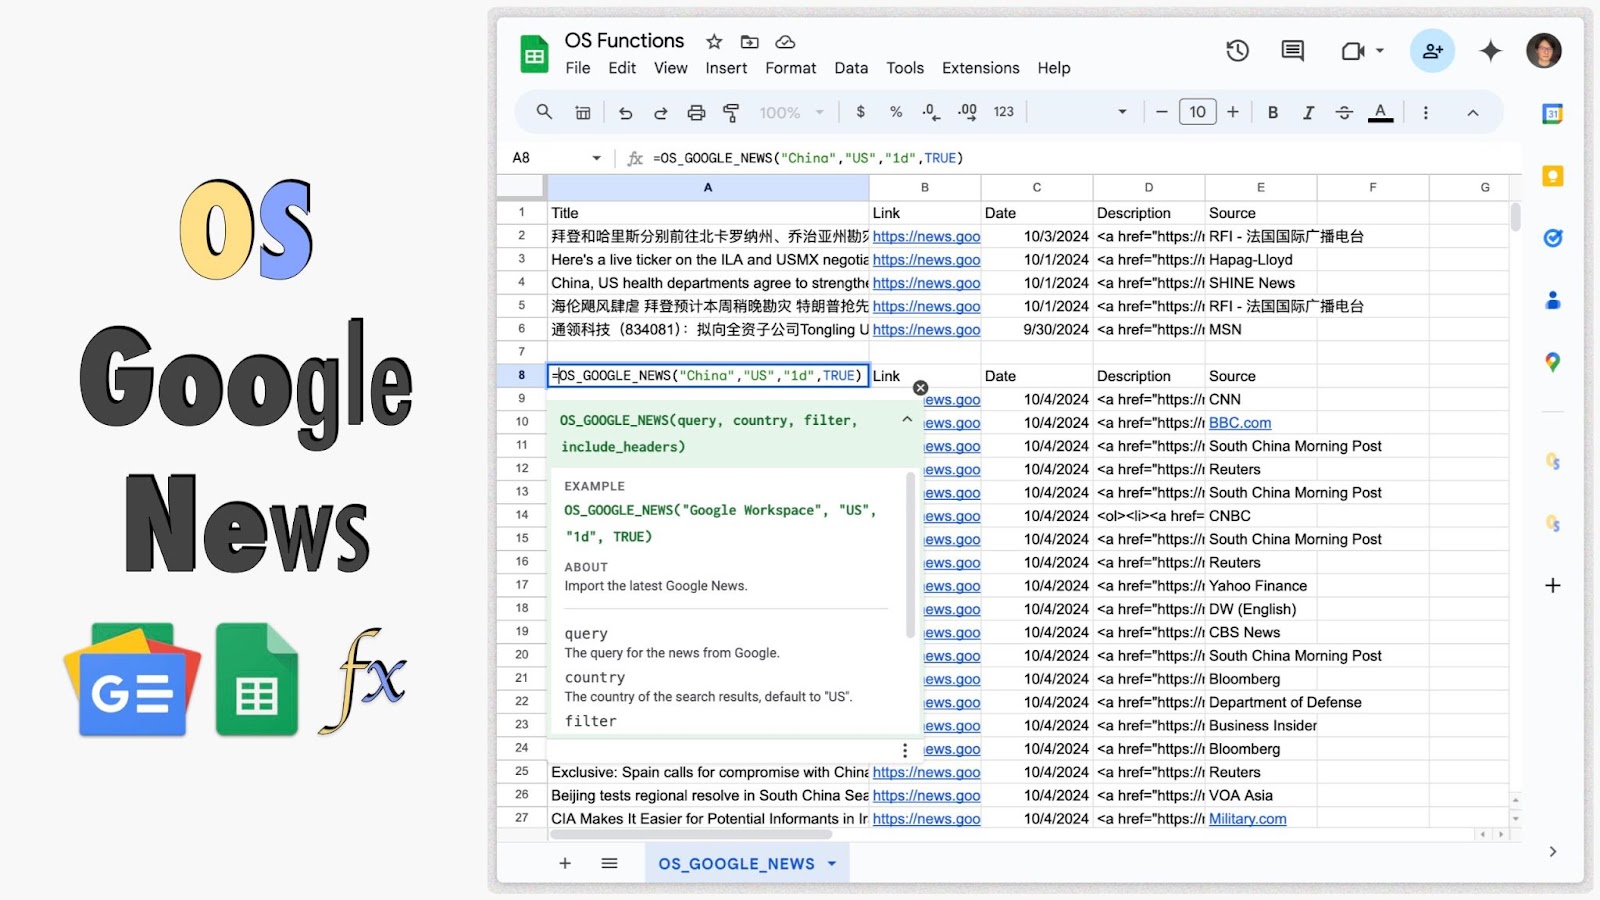1600x900 pixels.
Task: Redo the last action
Action: [661, 113]
